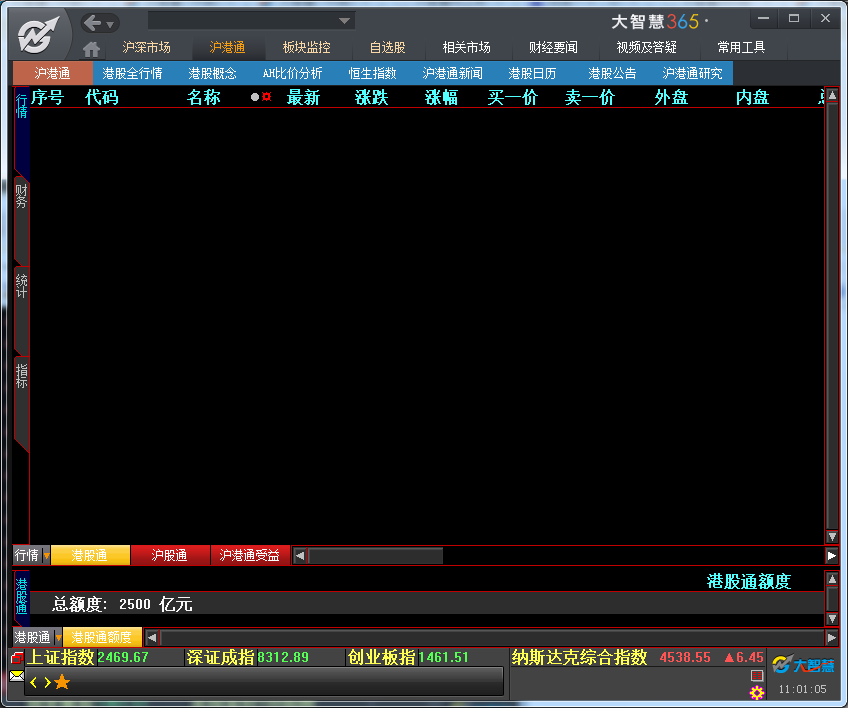Image resolution: width=848 pixels, height=708 pixels.
Task: Click the red window icon beside 上证指数
Action: coord(17,658)
